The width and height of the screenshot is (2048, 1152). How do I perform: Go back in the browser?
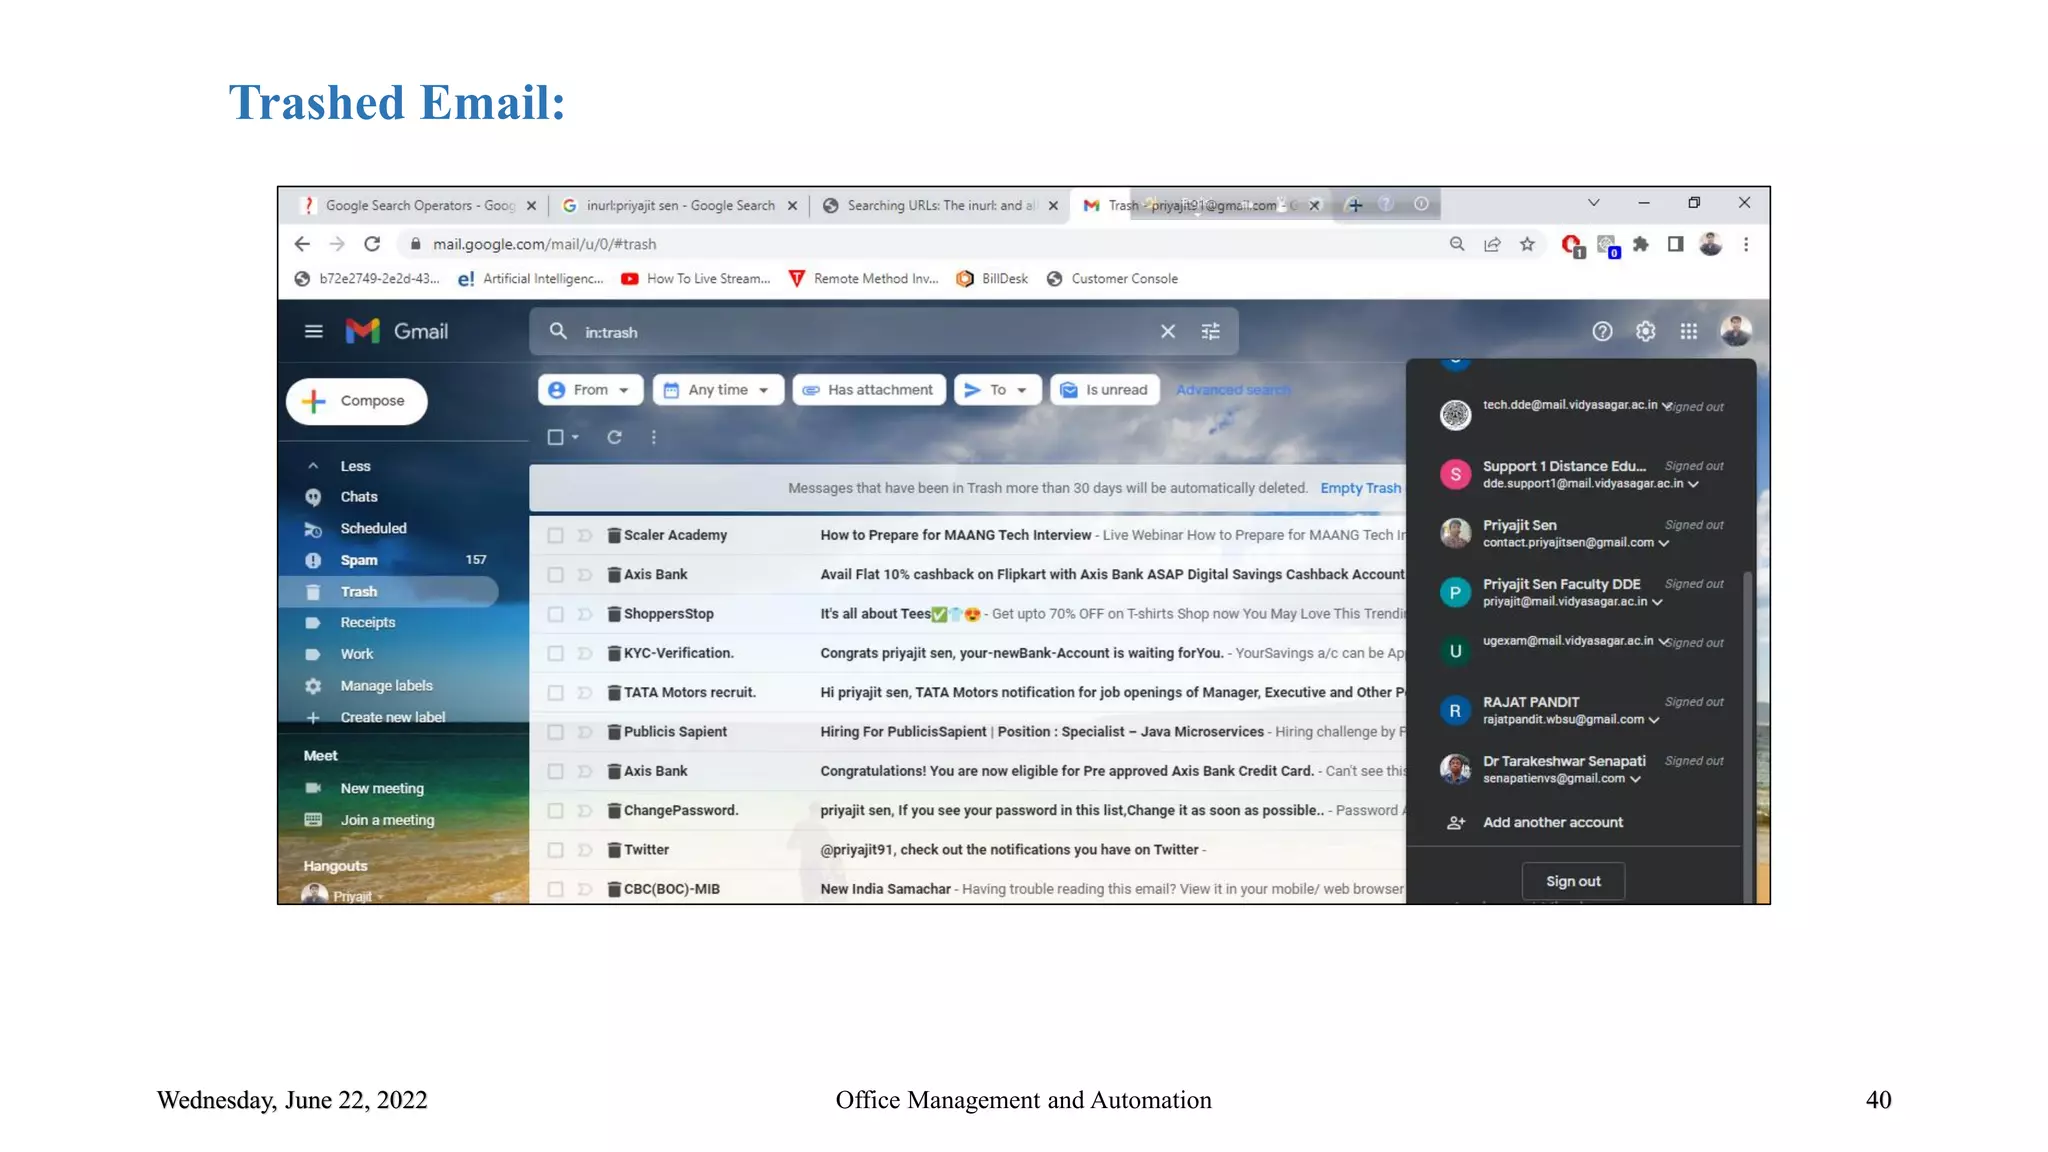(x=302, y=244)
